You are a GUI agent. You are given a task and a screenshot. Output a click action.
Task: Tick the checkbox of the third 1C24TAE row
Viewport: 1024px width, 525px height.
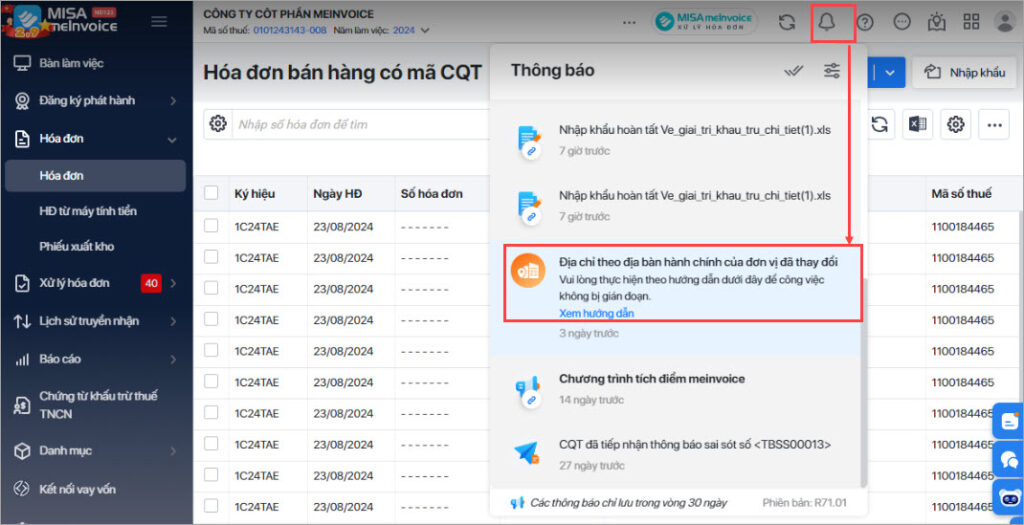click(x=211, y=289)
